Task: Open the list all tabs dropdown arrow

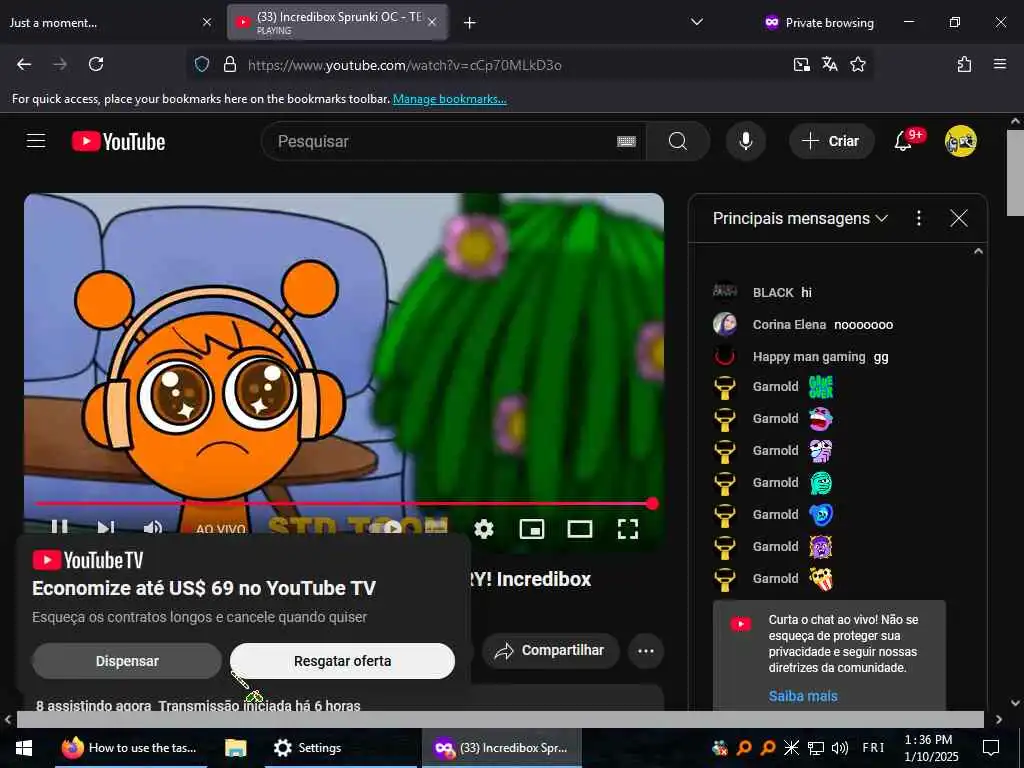Action: click(697, 22)
